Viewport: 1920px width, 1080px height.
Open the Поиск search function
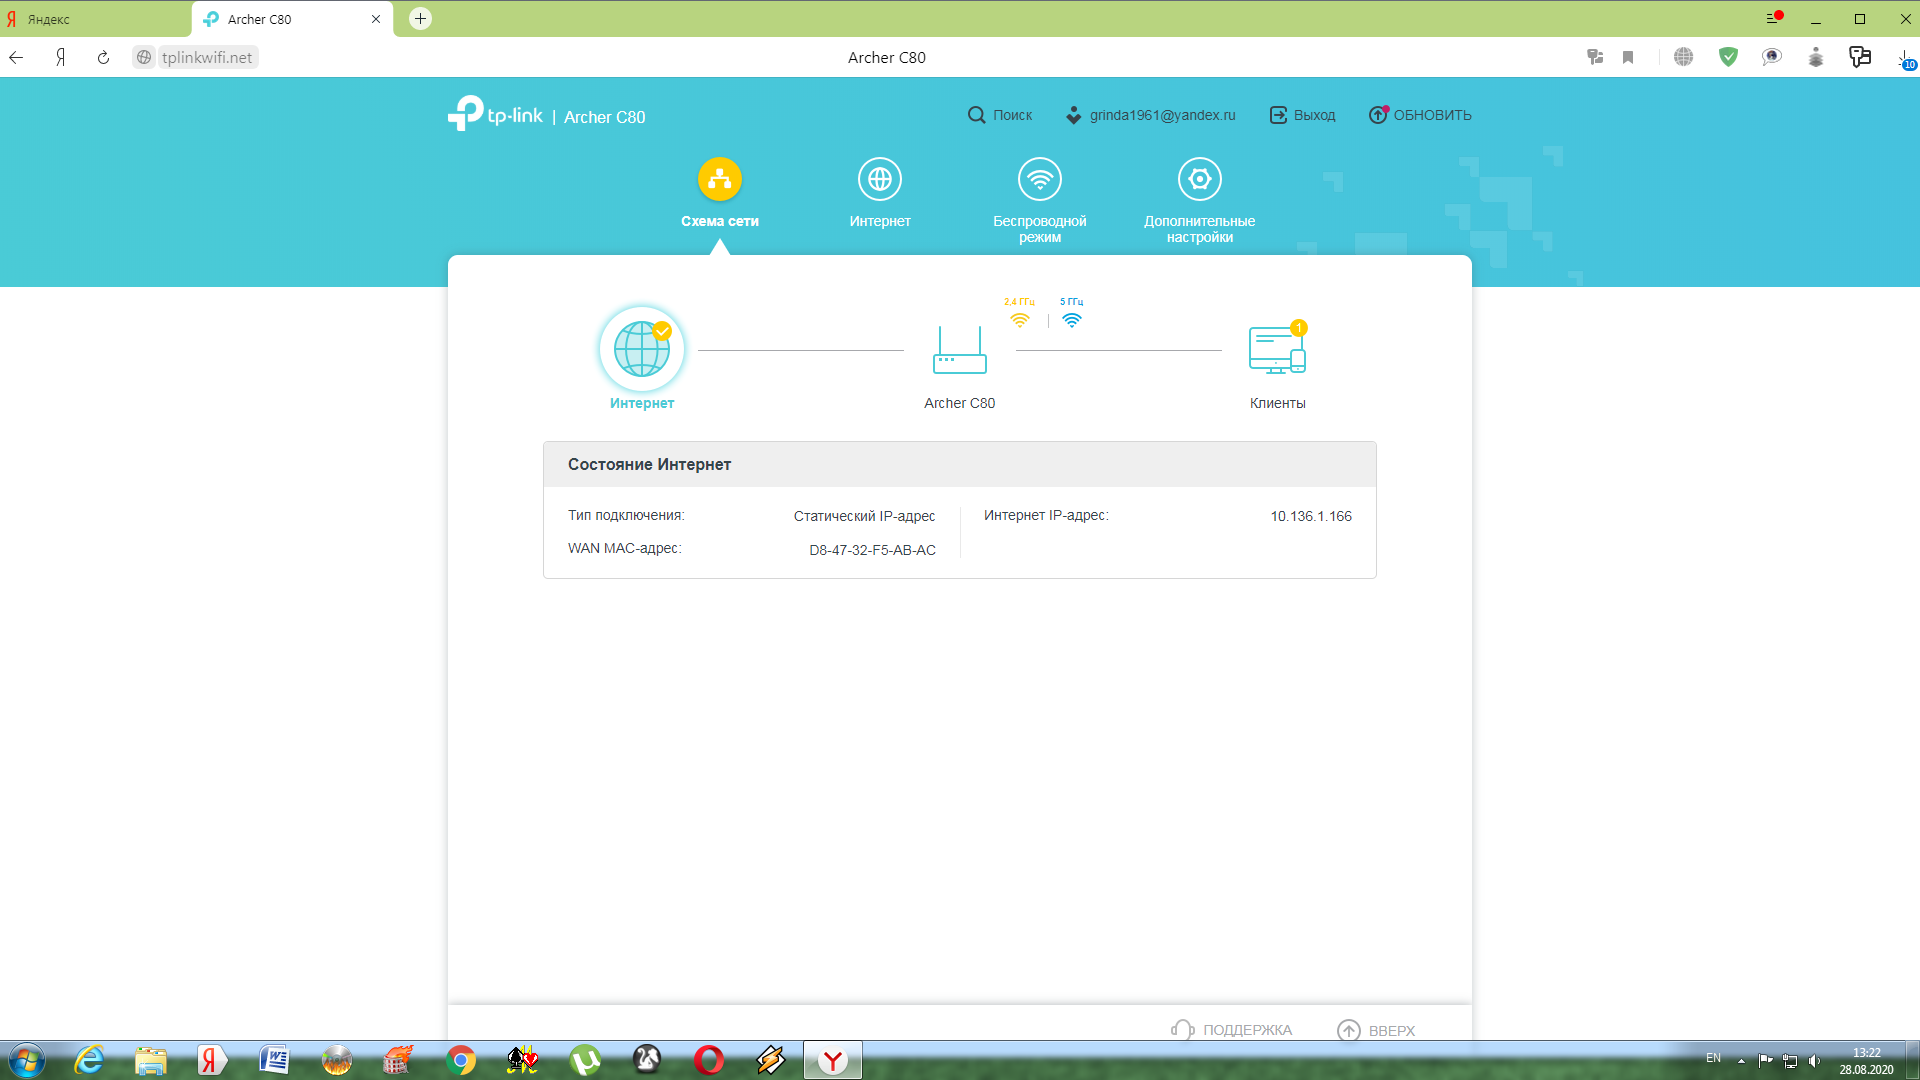(1000, 115)
